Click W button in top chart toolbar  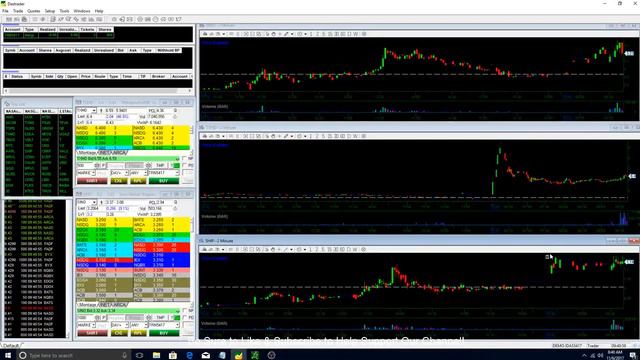pos(356,34)
